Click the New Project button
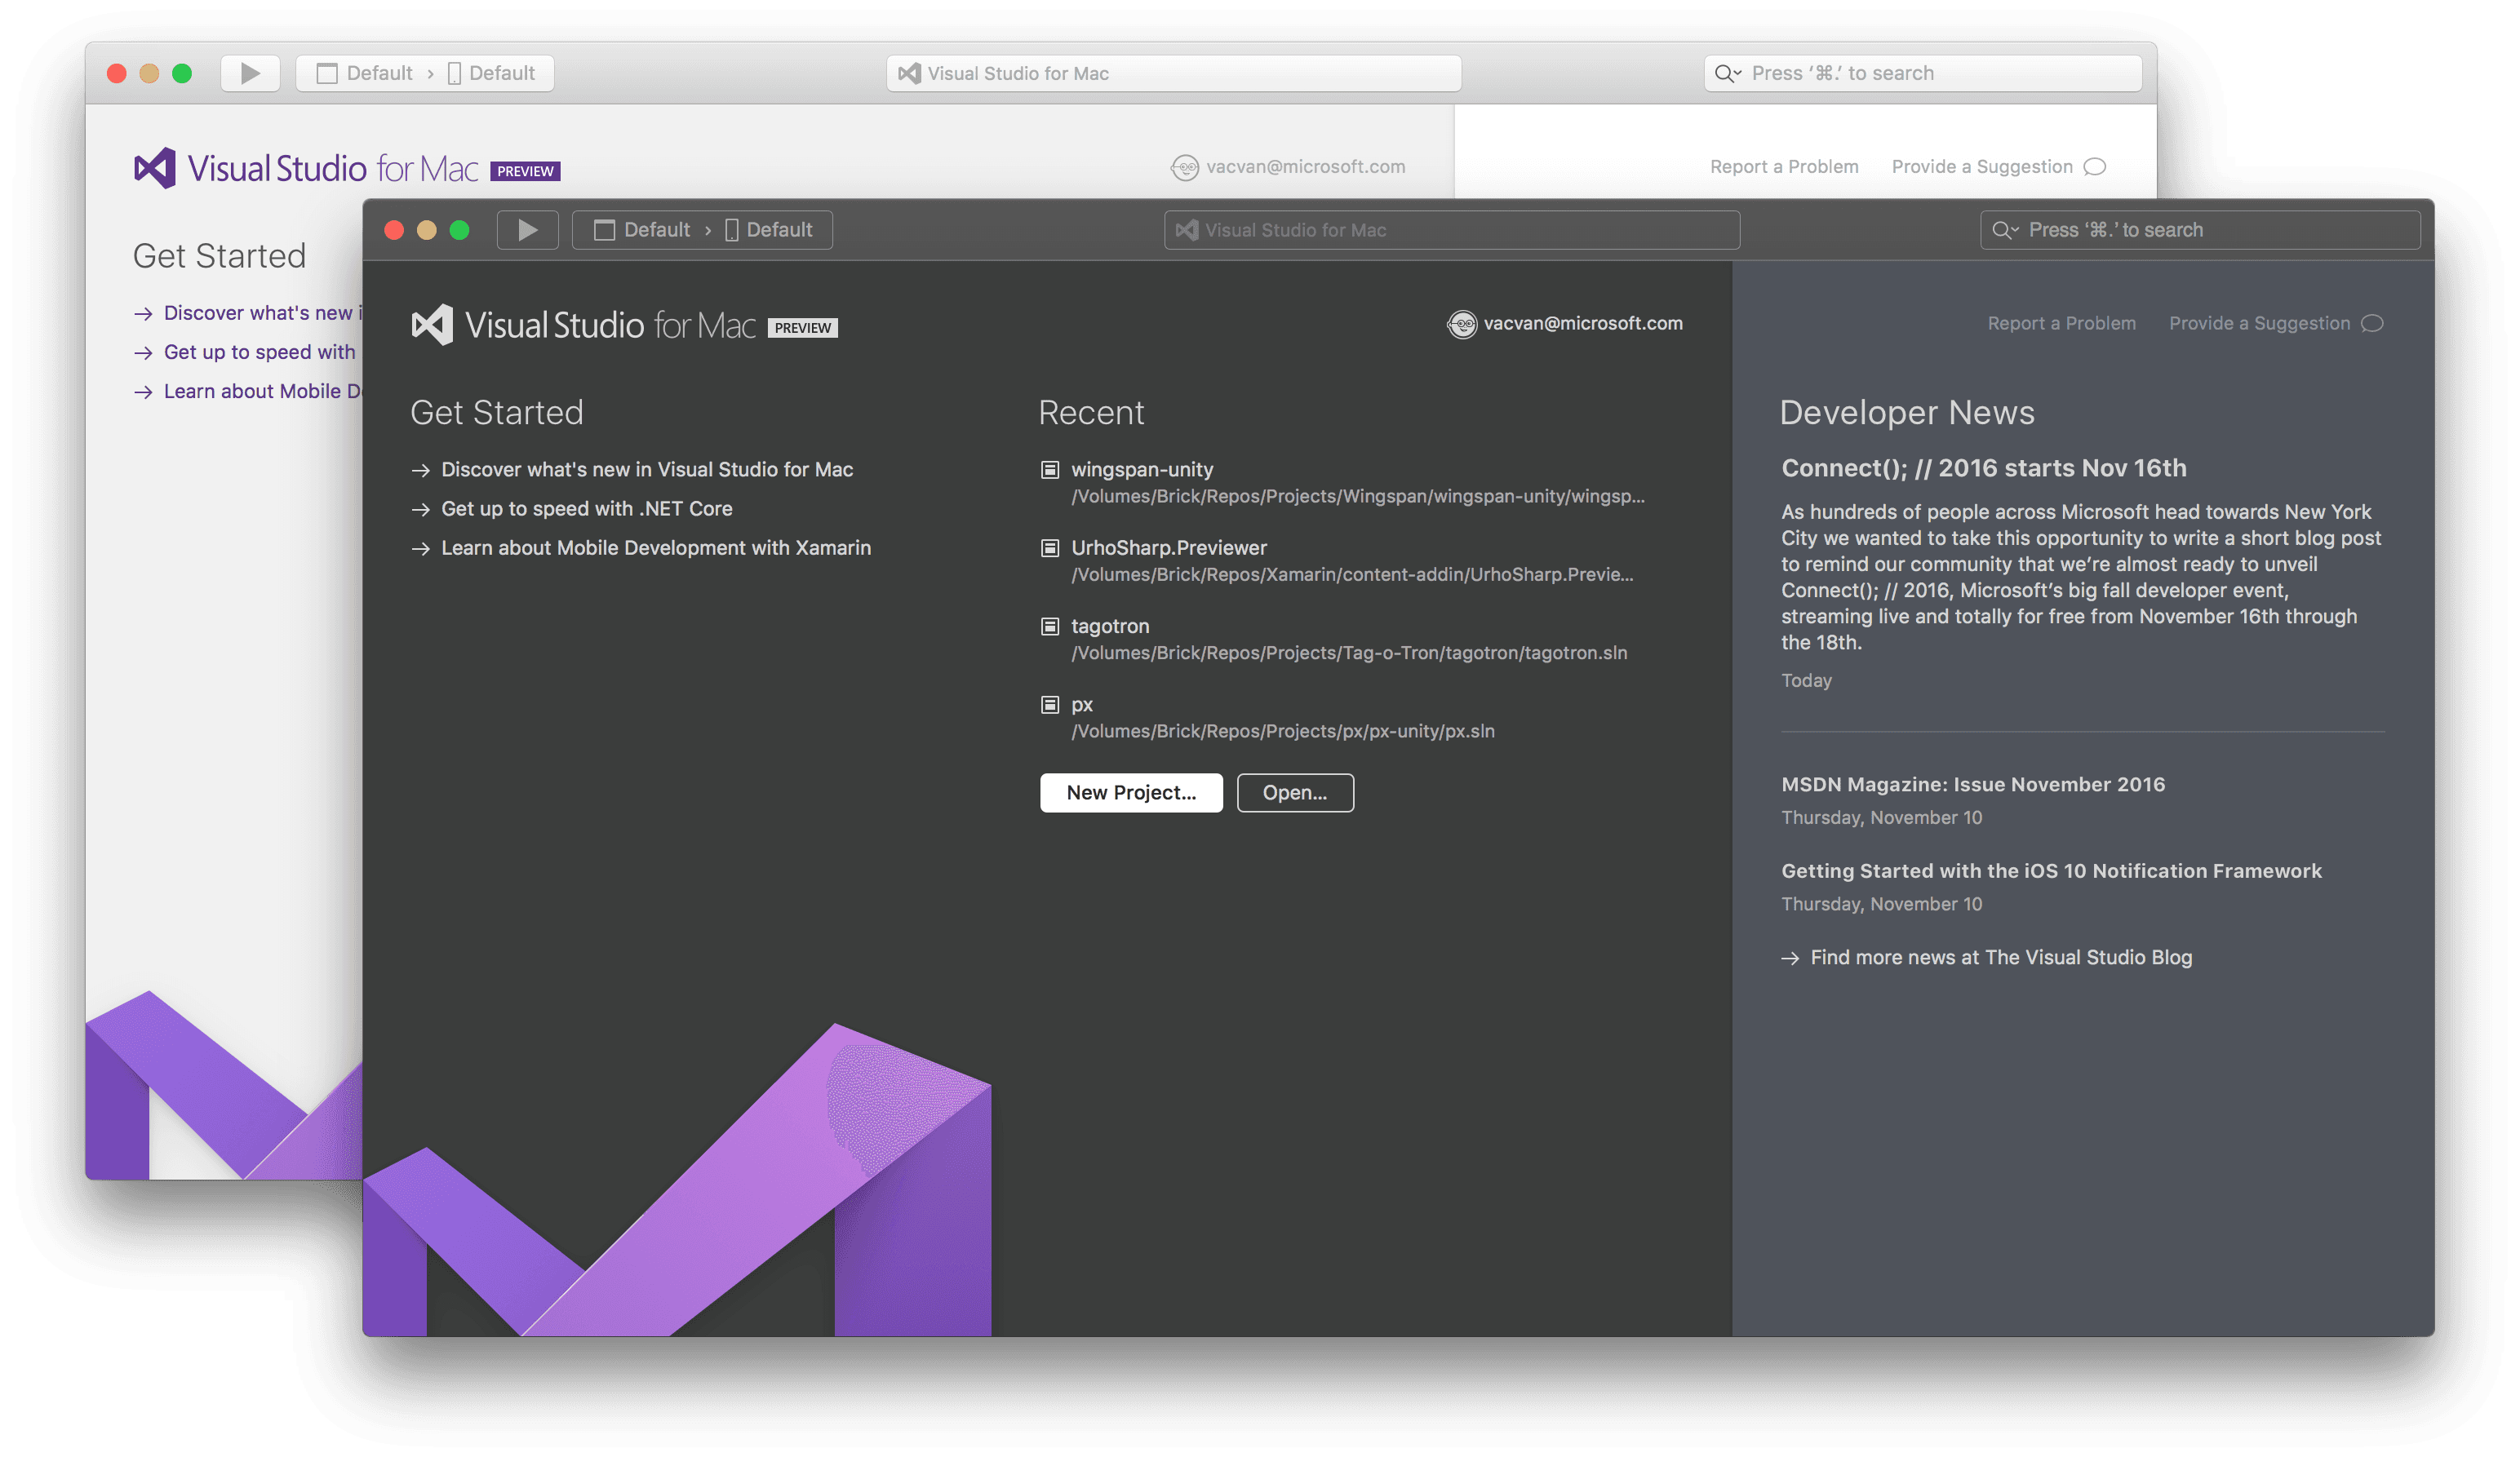This screenshot has width=2520, height=1457. coord(1129,791)
